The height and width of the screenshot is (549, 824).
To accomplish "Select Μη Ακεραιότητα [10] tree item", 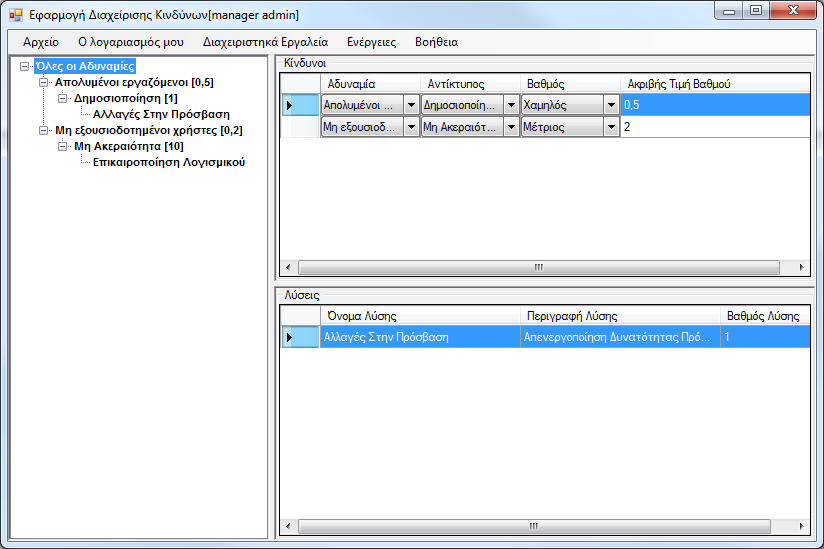I will click(129, 146).
